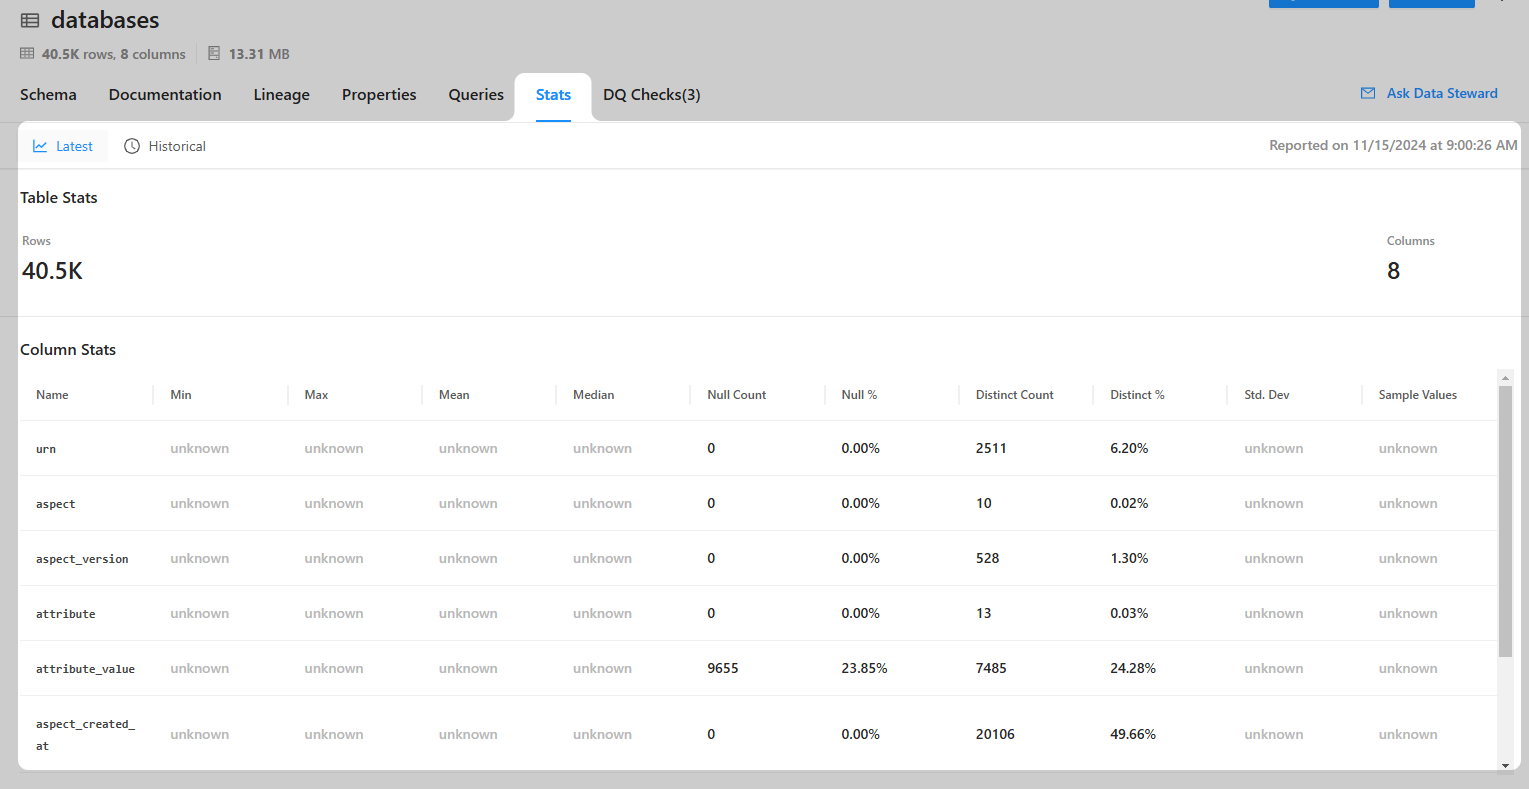1529x789 pixels.
Task: Click the aspect_version column name
Action: [x=82, y=559]
